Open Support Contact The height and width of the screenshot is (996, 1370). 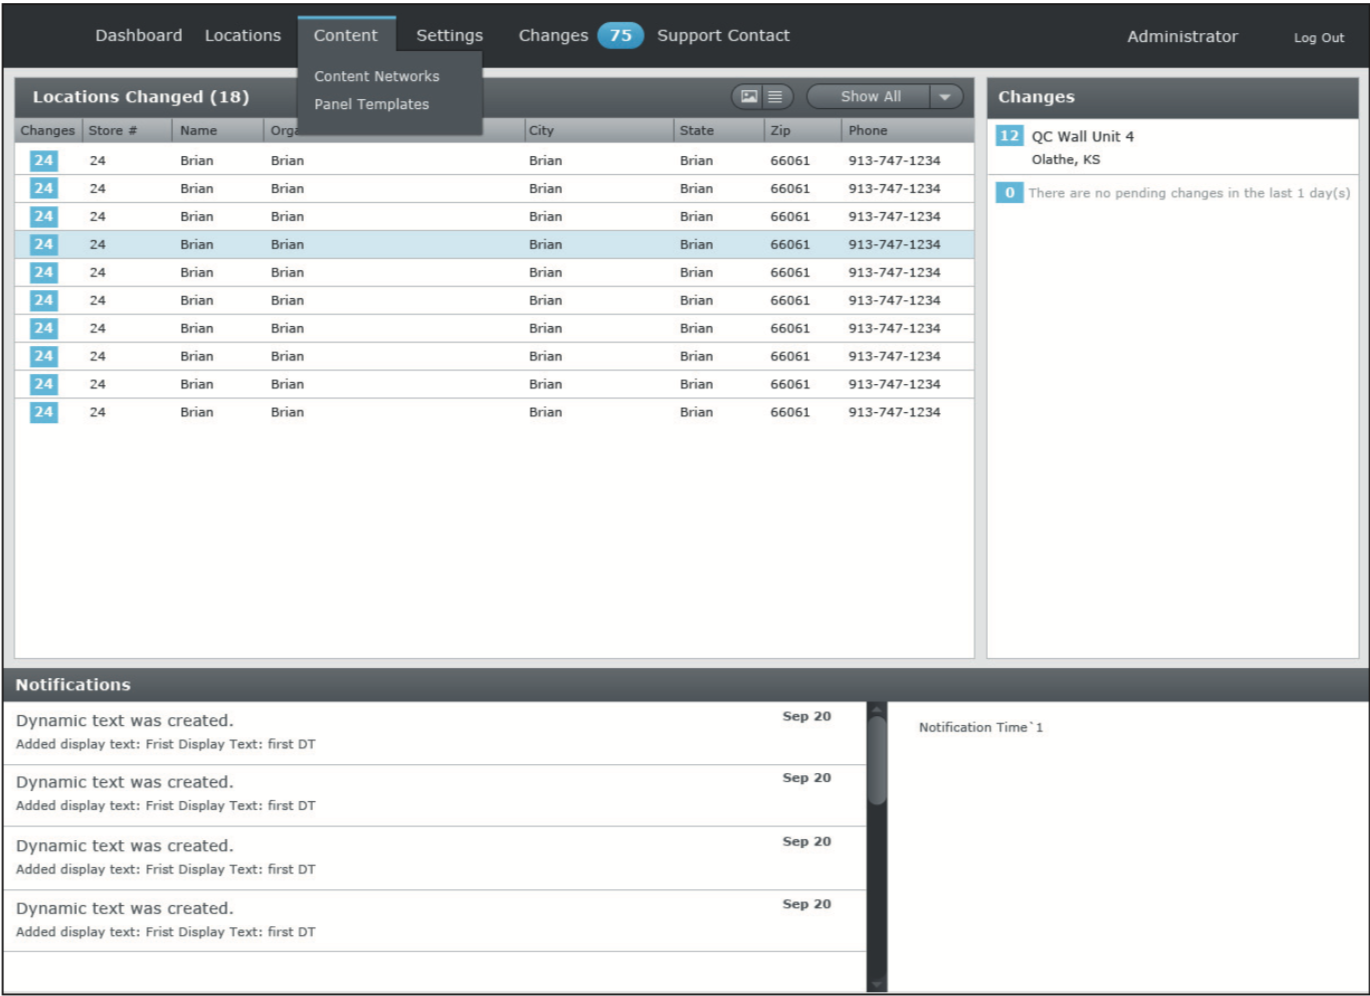723,35
